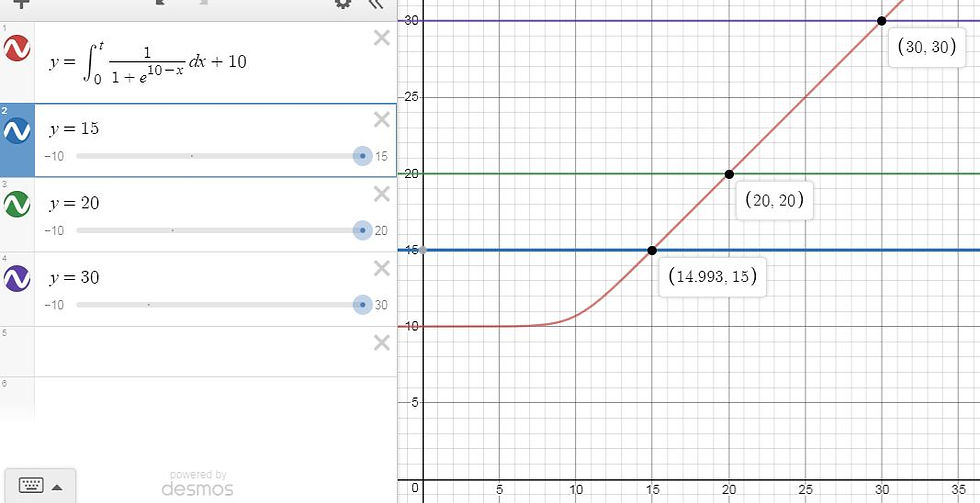
Task: Hide the blue y = 15 line
Action: pos(17,131)
